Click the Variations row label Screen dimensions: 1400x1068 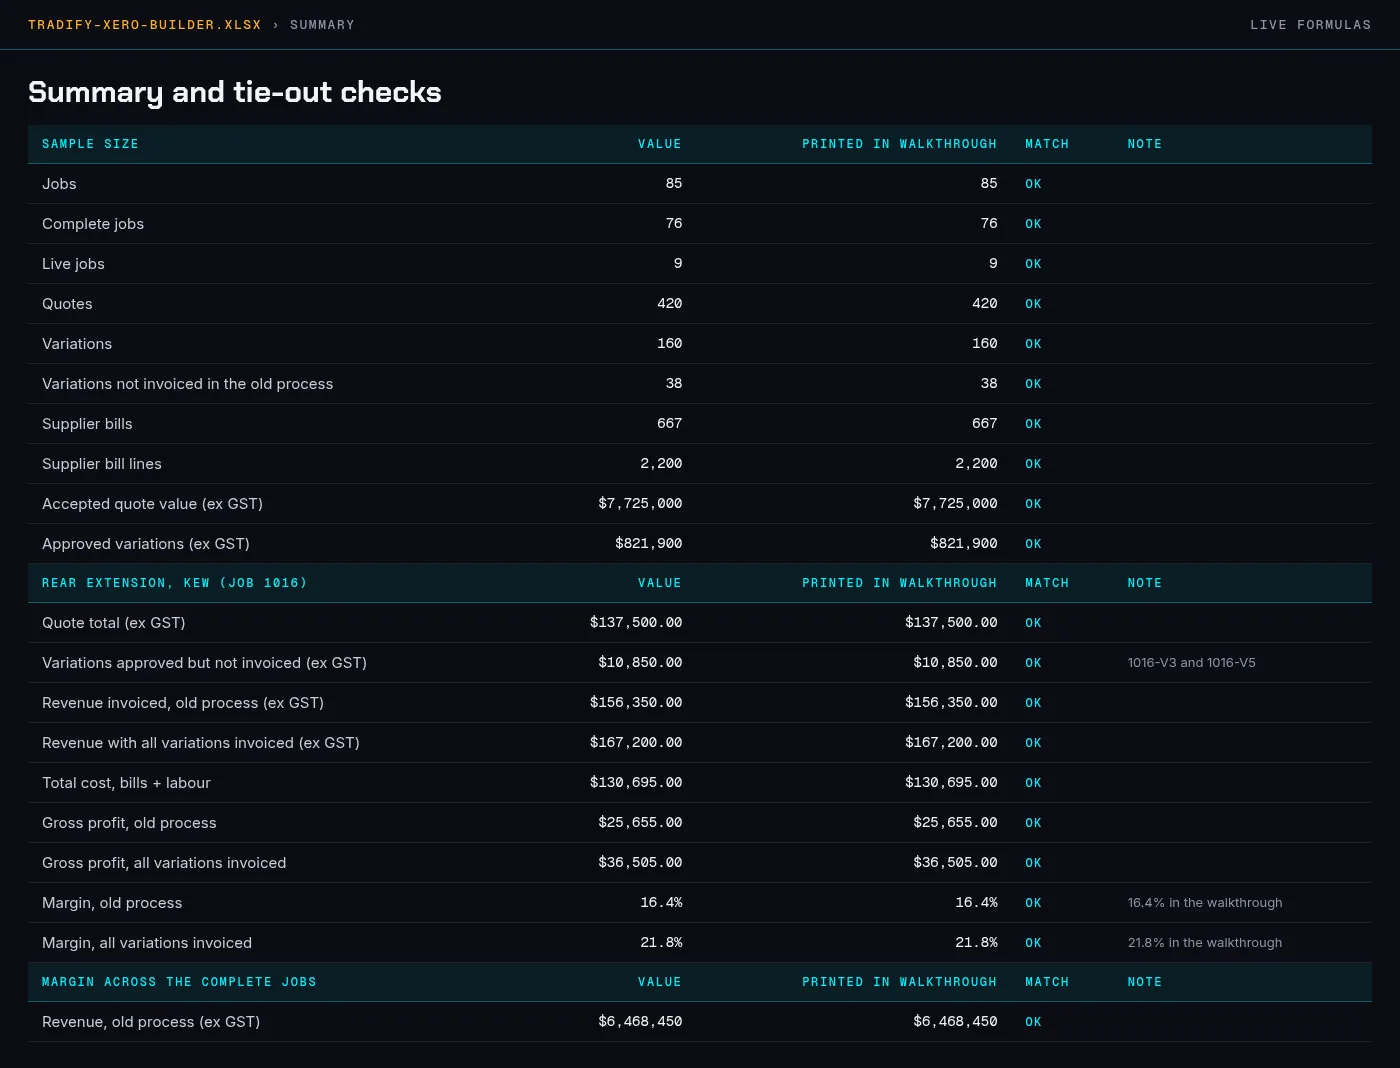click(77, 344)
